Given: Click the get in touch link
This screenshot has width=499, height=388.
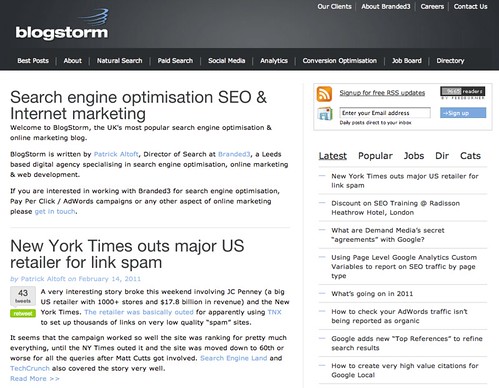Looking at the screenshot, I should point(55,212).
